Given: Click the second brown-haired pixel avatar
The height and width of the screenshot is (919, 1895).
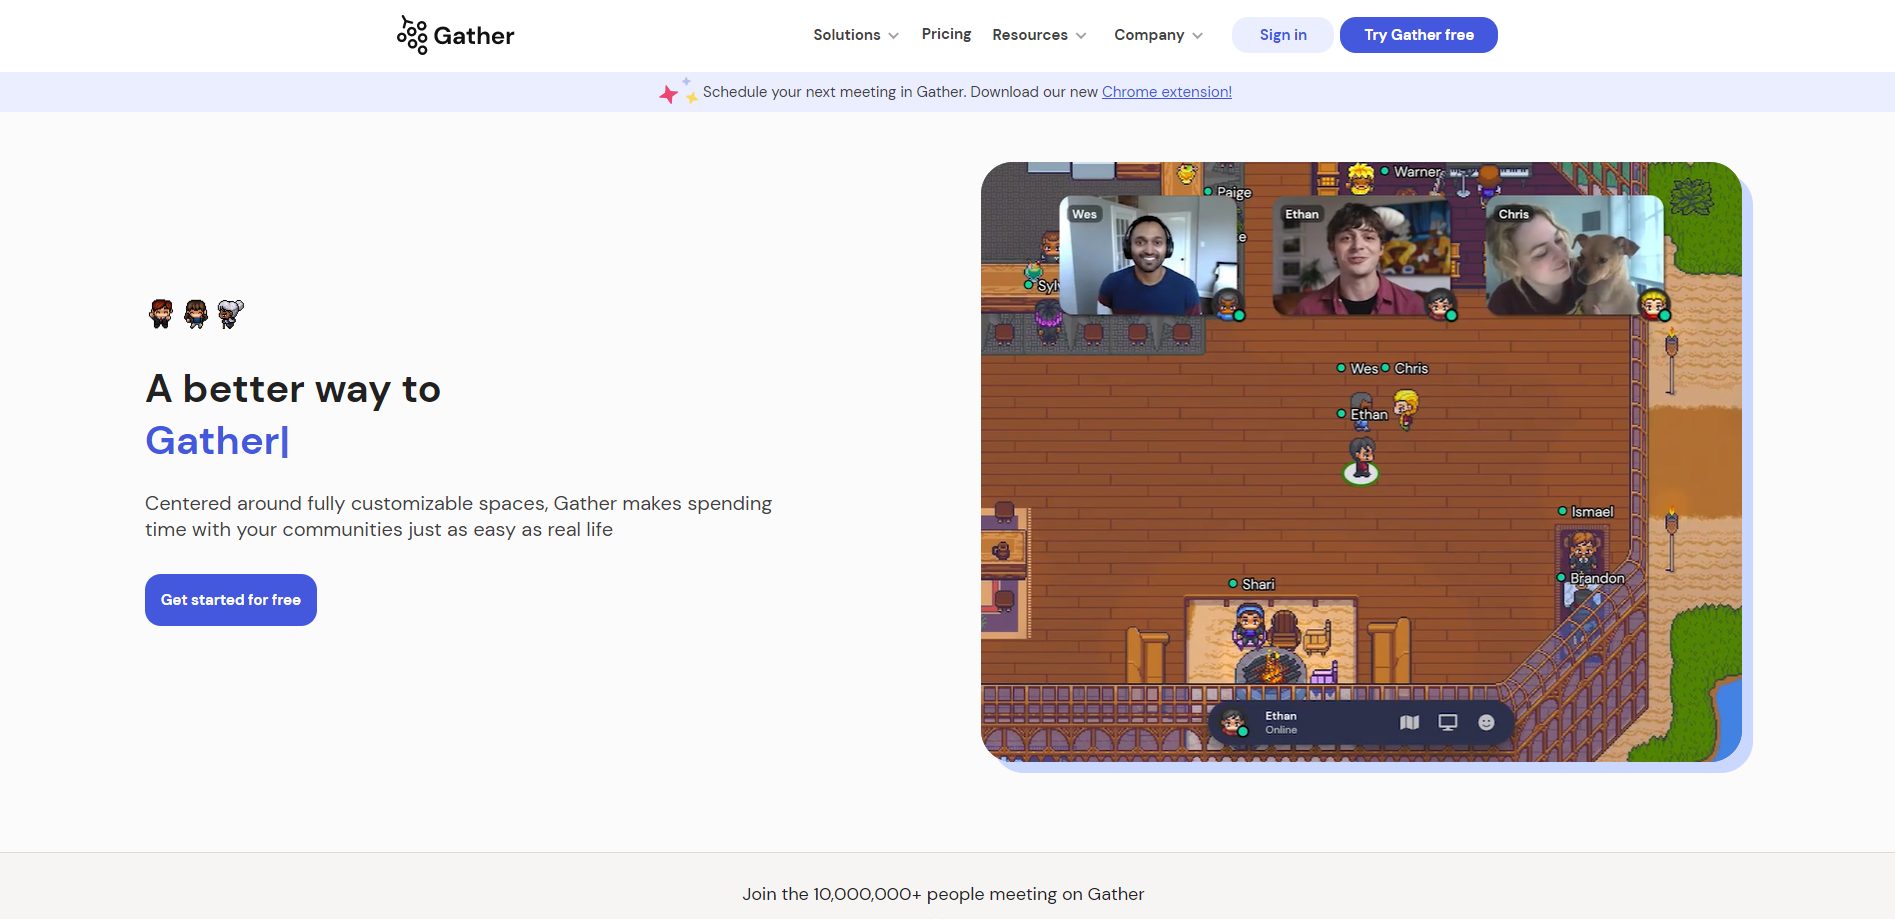Looking at the screenshot, I should 196,314.
